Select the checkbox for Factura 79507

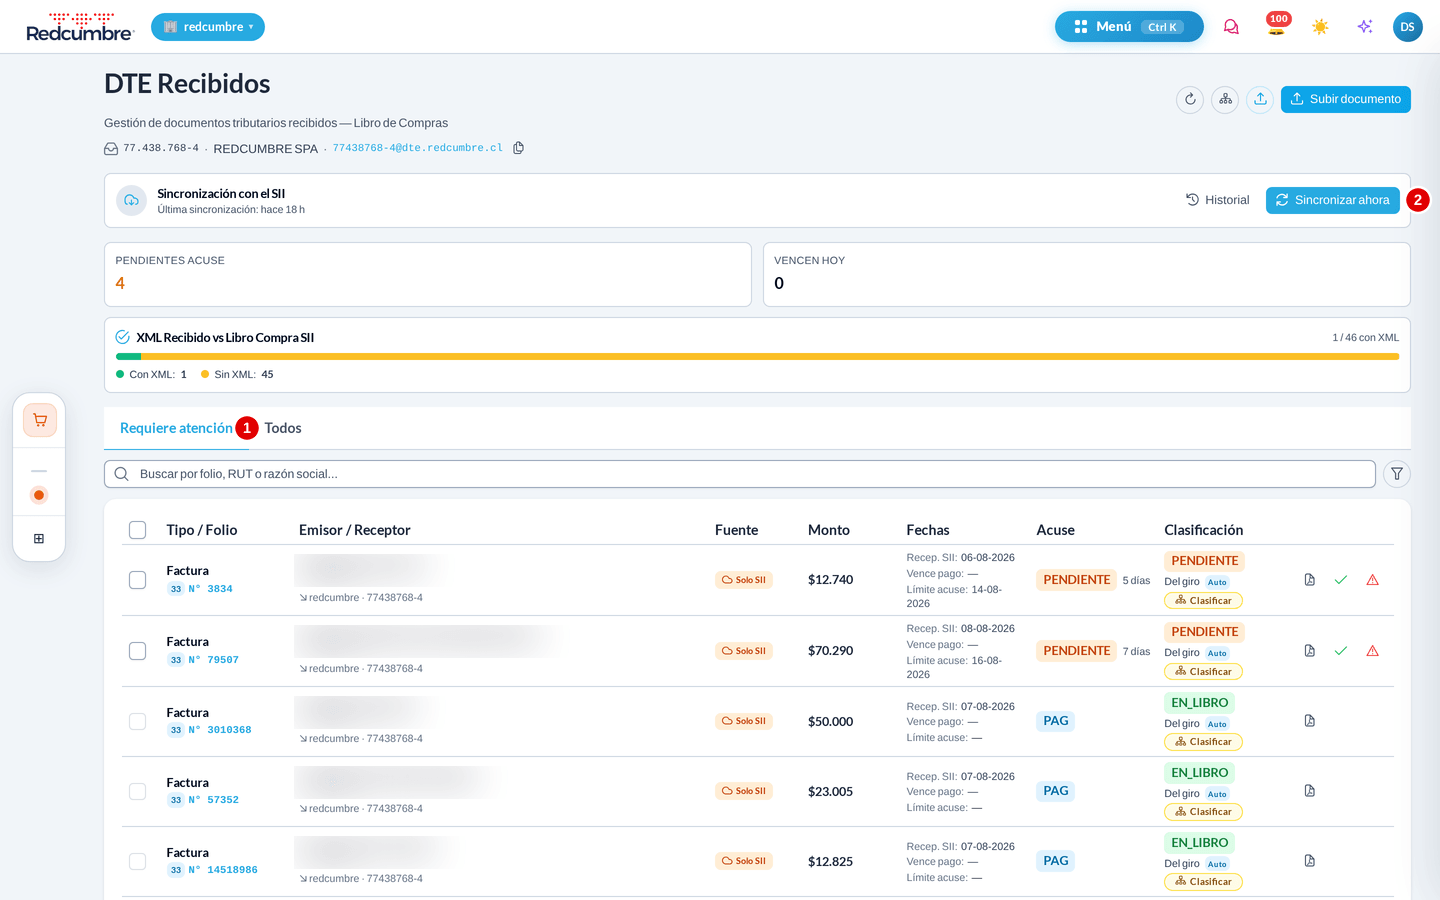click(x=138, y=651)
